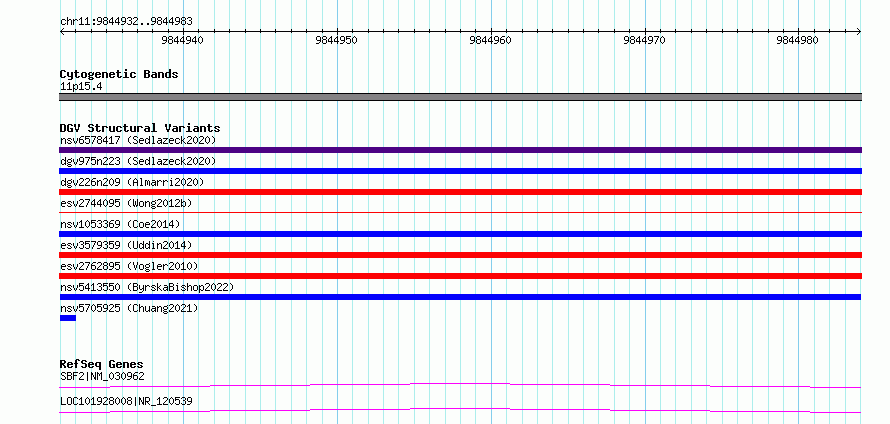Click the gray 11p15.4 cytogenetic band bar
Image resolution: width=890 pixels, height=424 pixels.
coord(460,97)
